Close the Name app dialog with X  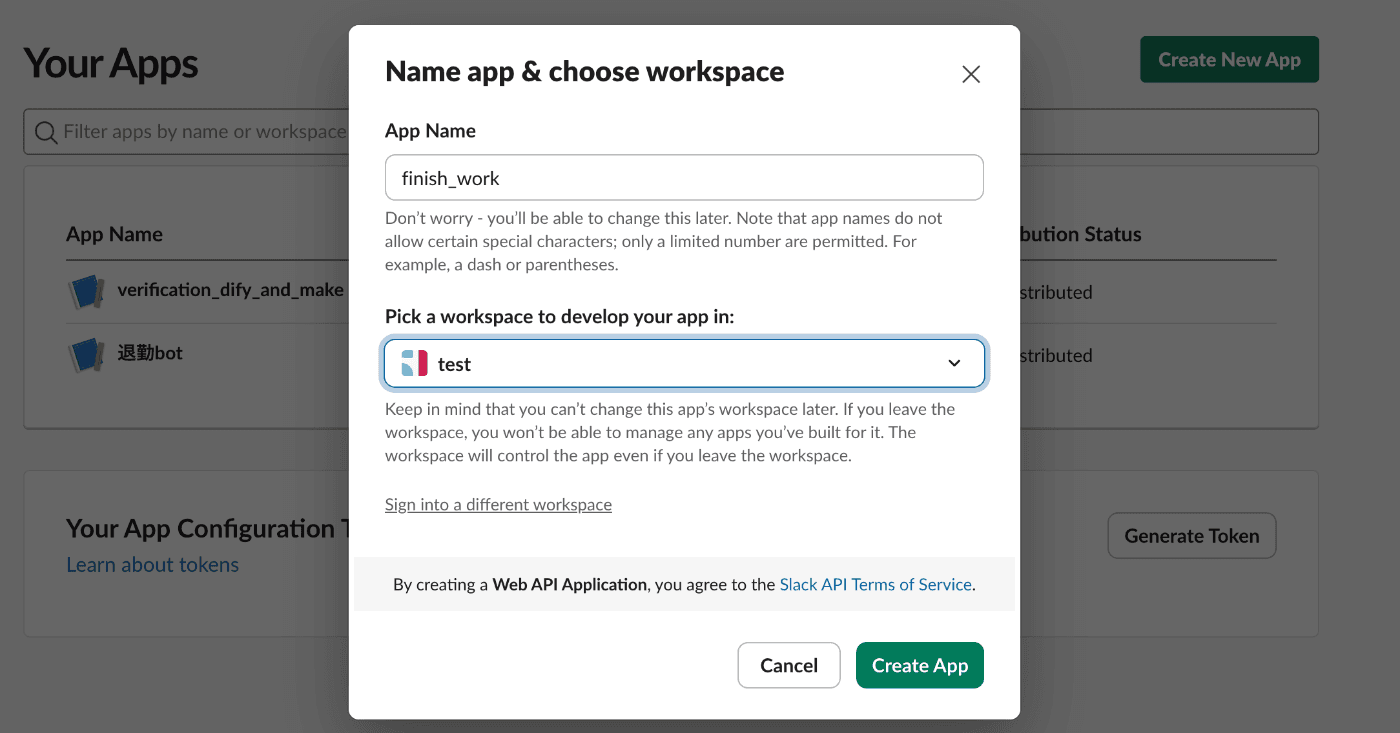970,74
